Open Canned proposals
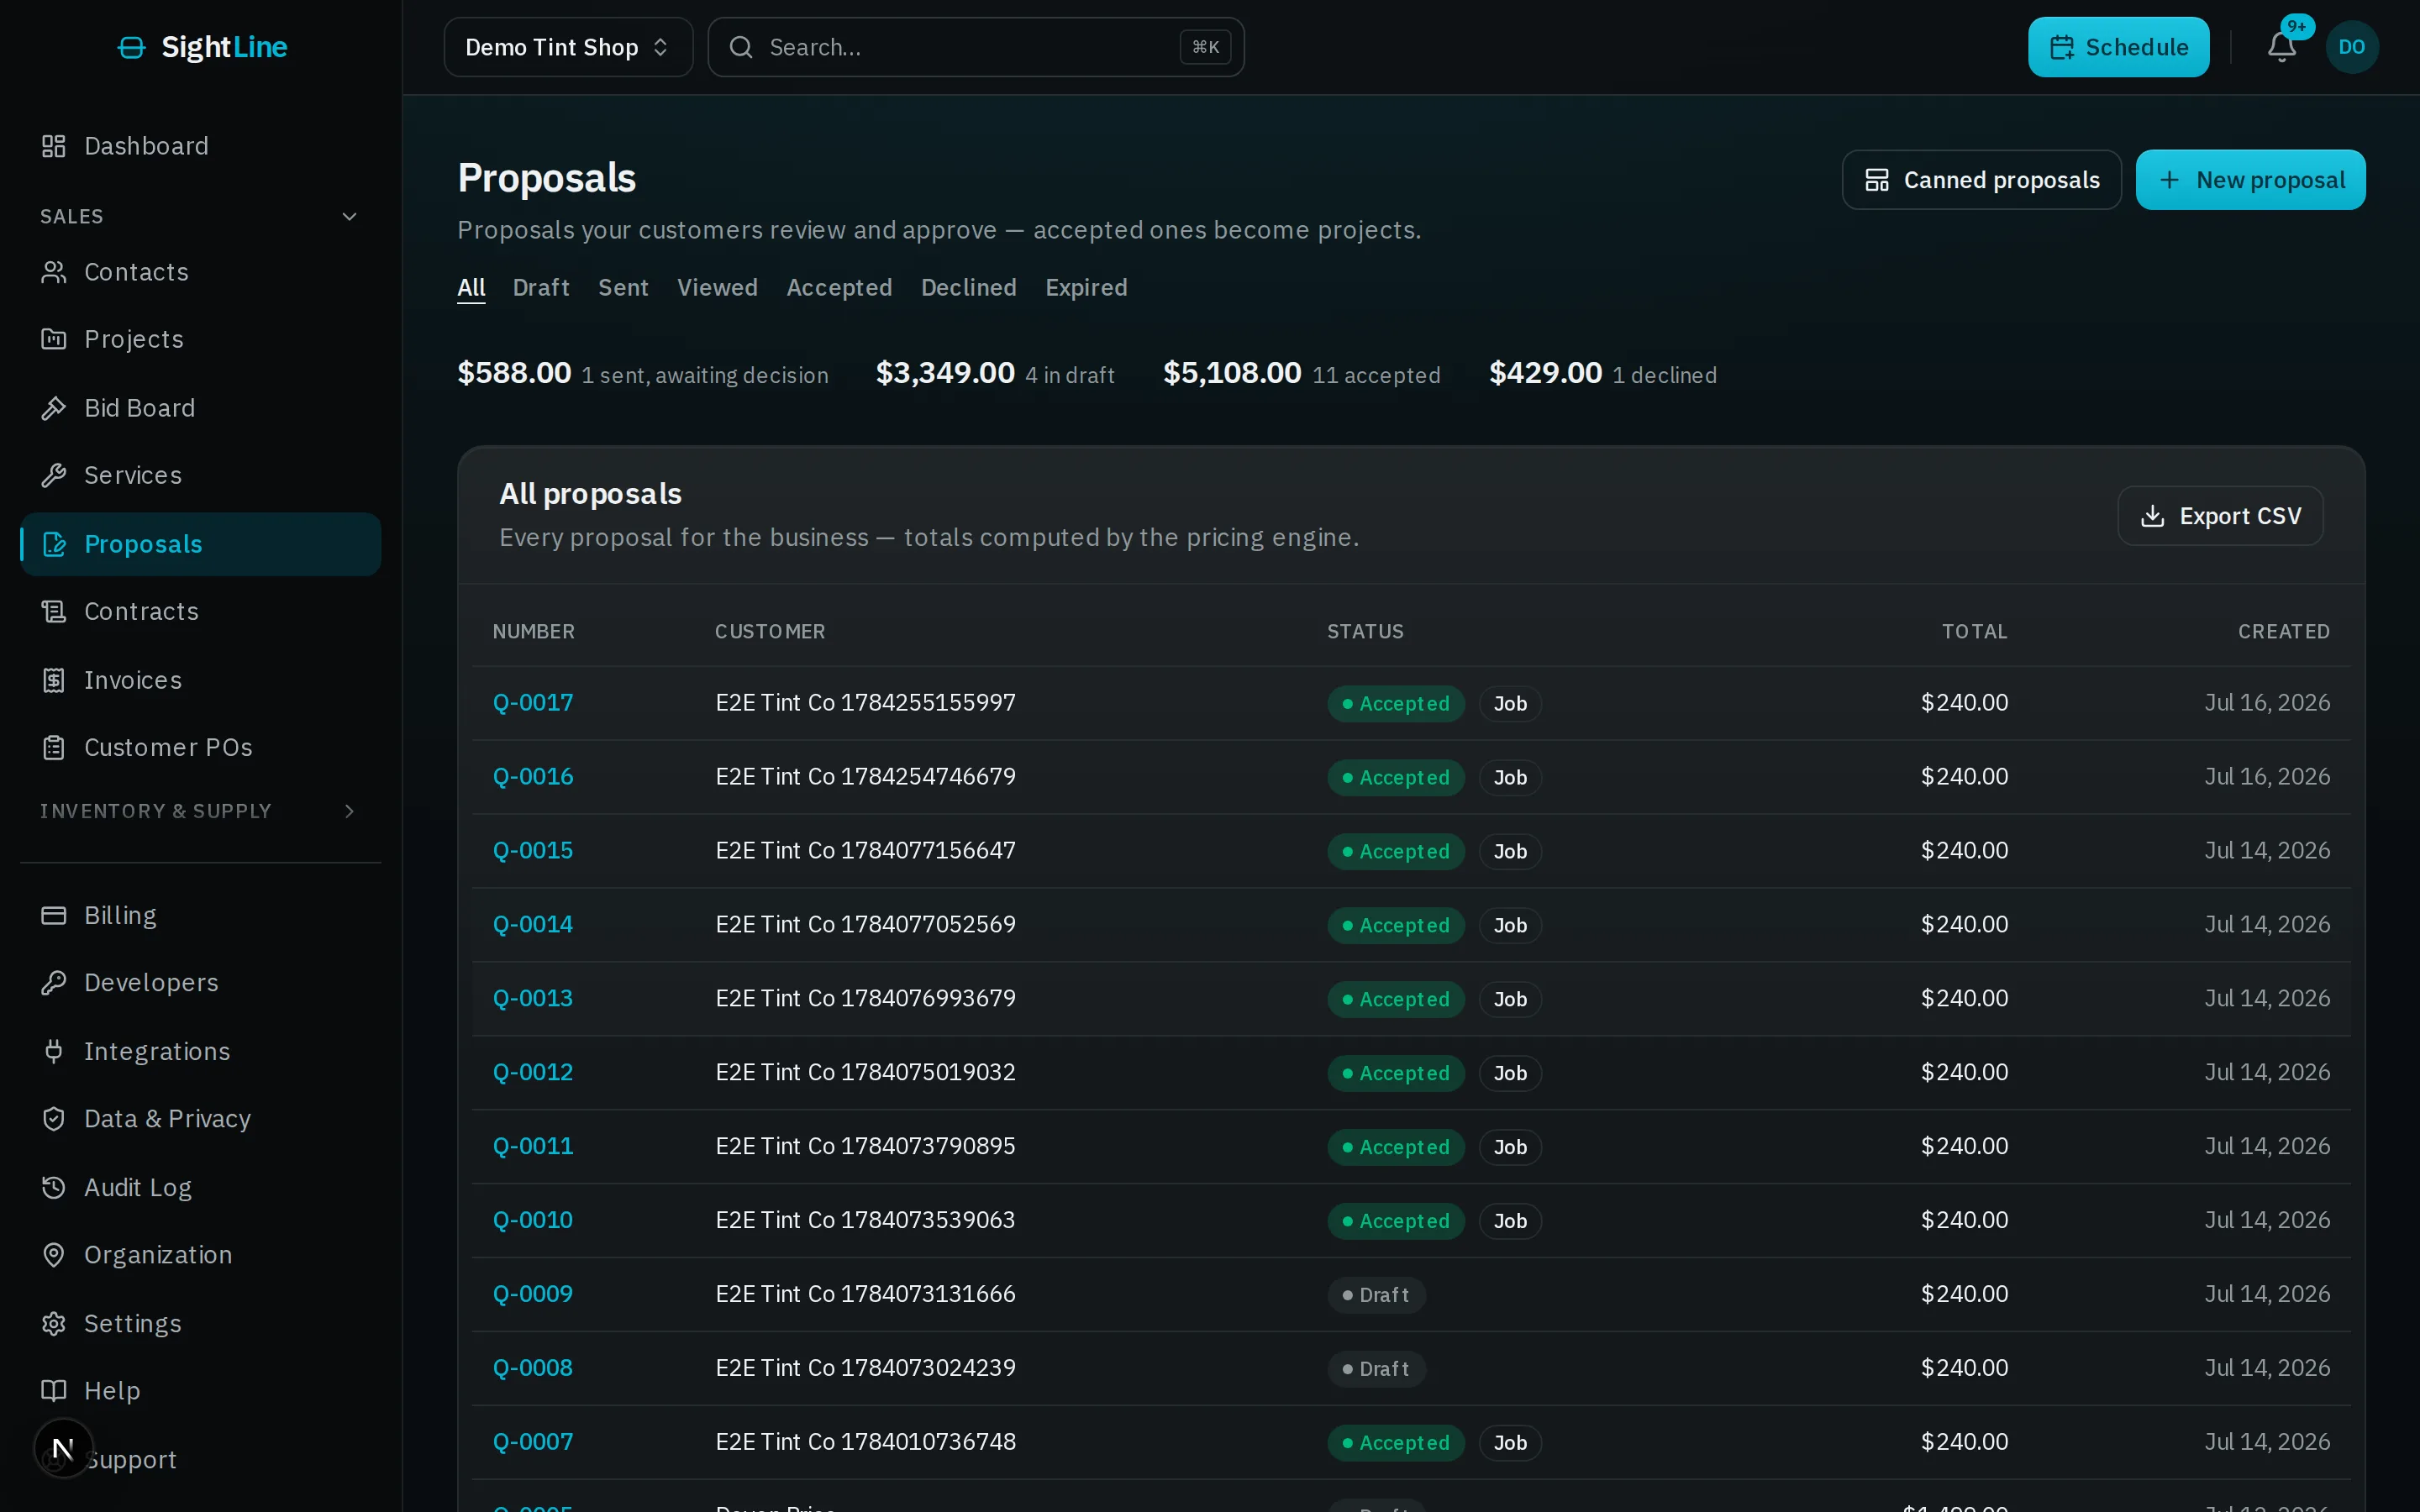2420x1512 pixels. [1981, 180]
